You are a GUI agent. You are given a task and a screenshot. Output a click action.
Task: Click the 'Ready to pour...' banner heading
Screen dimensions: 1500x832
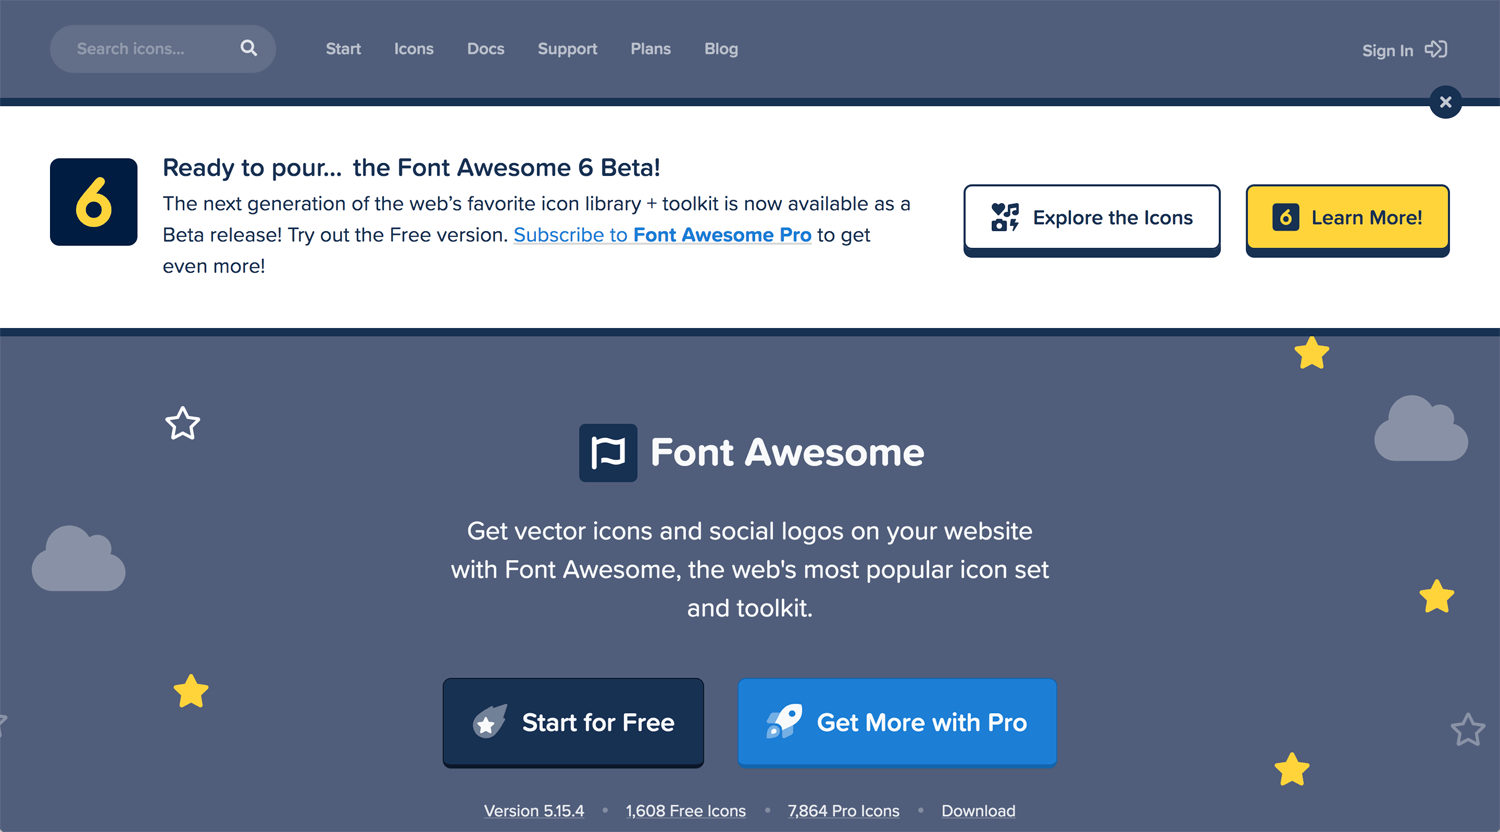[x=411, y=168]
